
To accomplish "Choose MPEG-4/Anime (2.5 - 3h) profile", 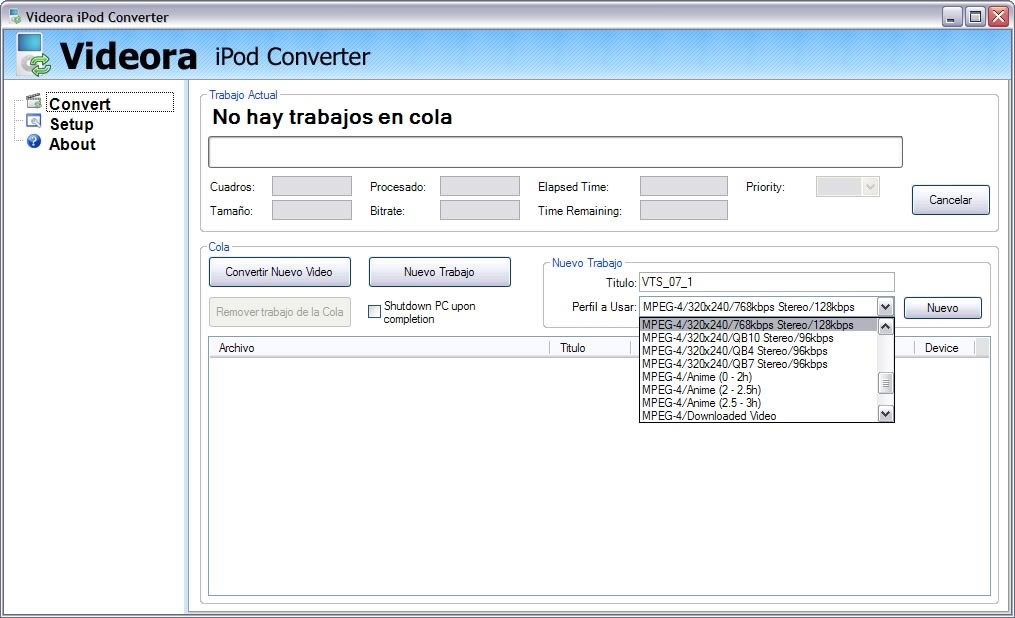I will point(758,403).
